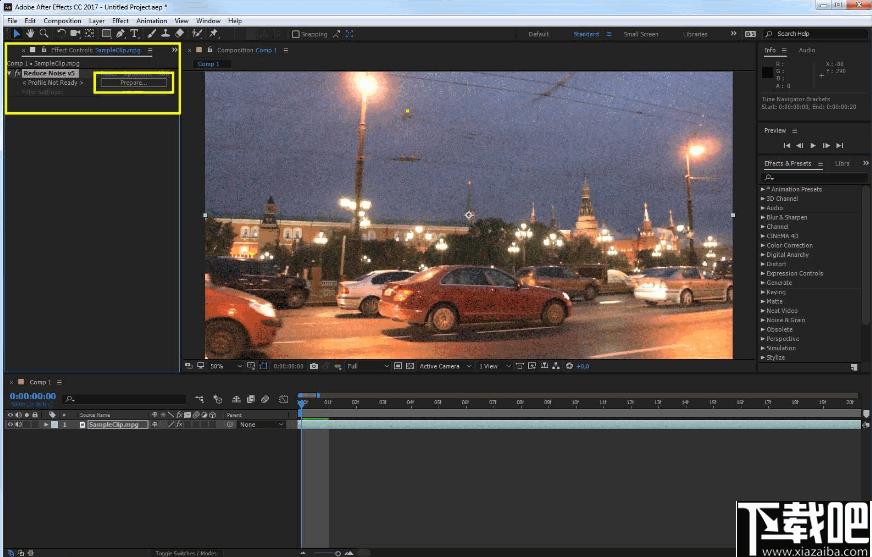Image resolution: width=872 pixels, height=557 pixels.
Task: Open the 50% magnification dropdown
Action: pyautogui.click(x=225, y=366)
